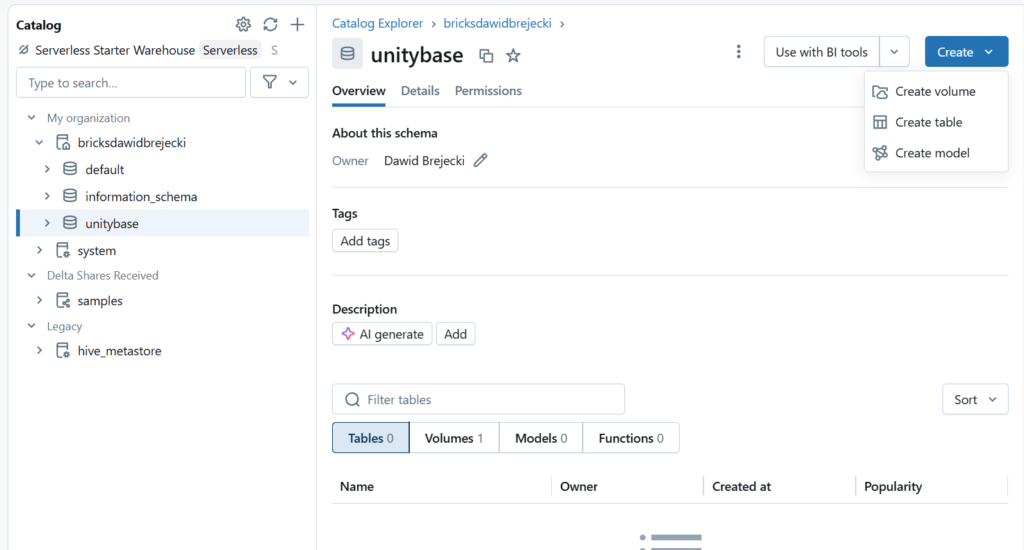Click the plus icon to add catalog
Image resolution: width=1024 pixels, height=550 pixels.
(x=297, y=25)
